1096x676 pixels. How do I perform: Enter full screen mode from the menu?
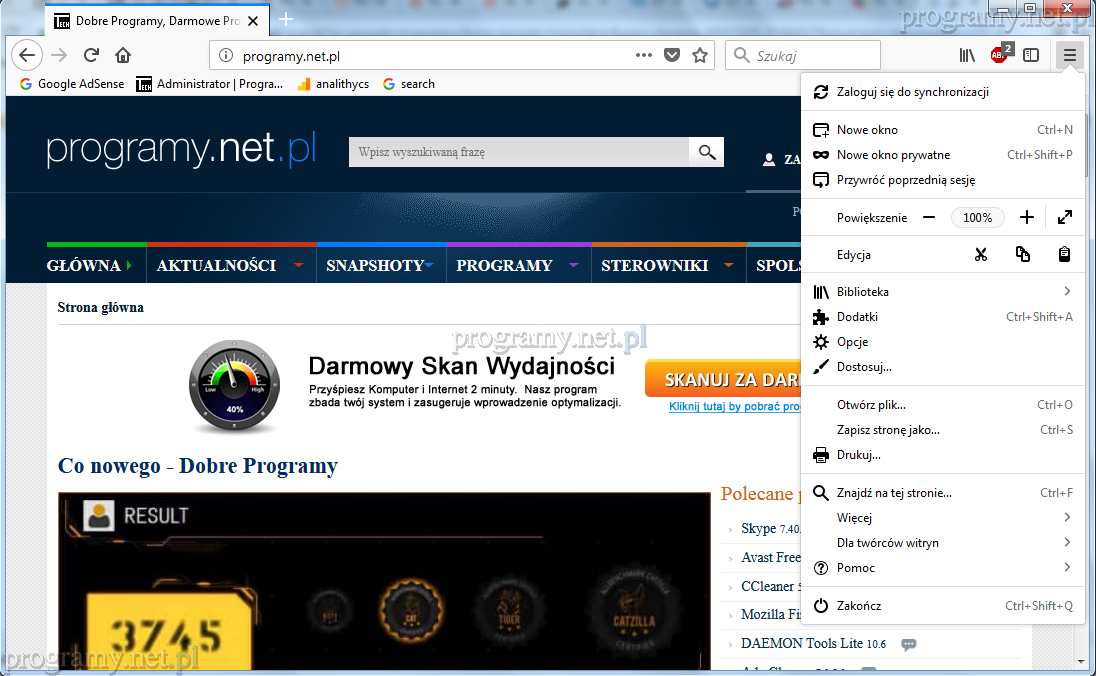(1065, 217)
